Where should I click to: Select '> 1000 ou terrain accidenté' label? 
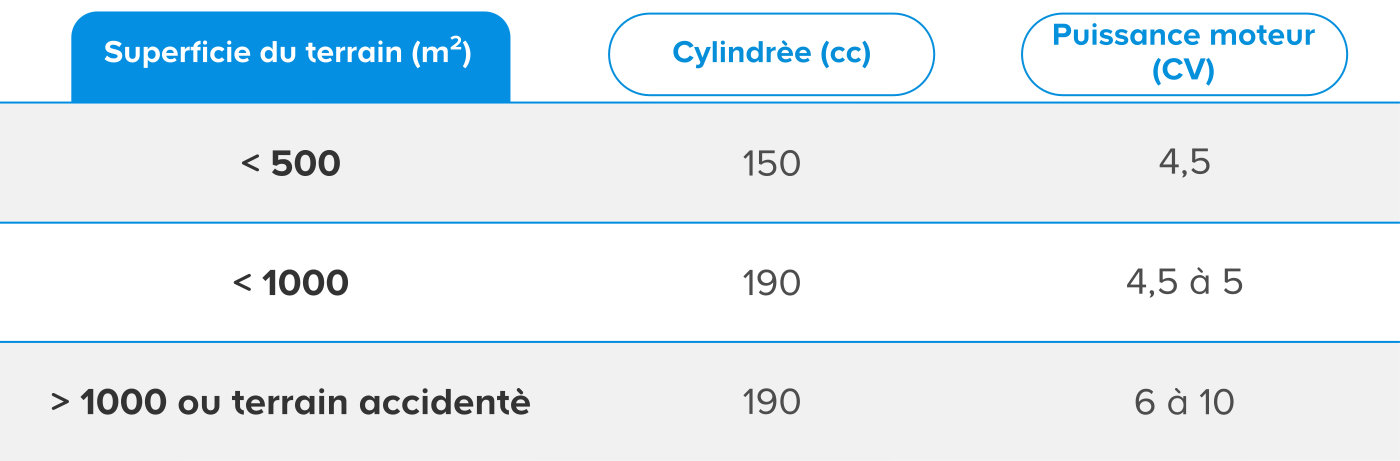[291, 402]
